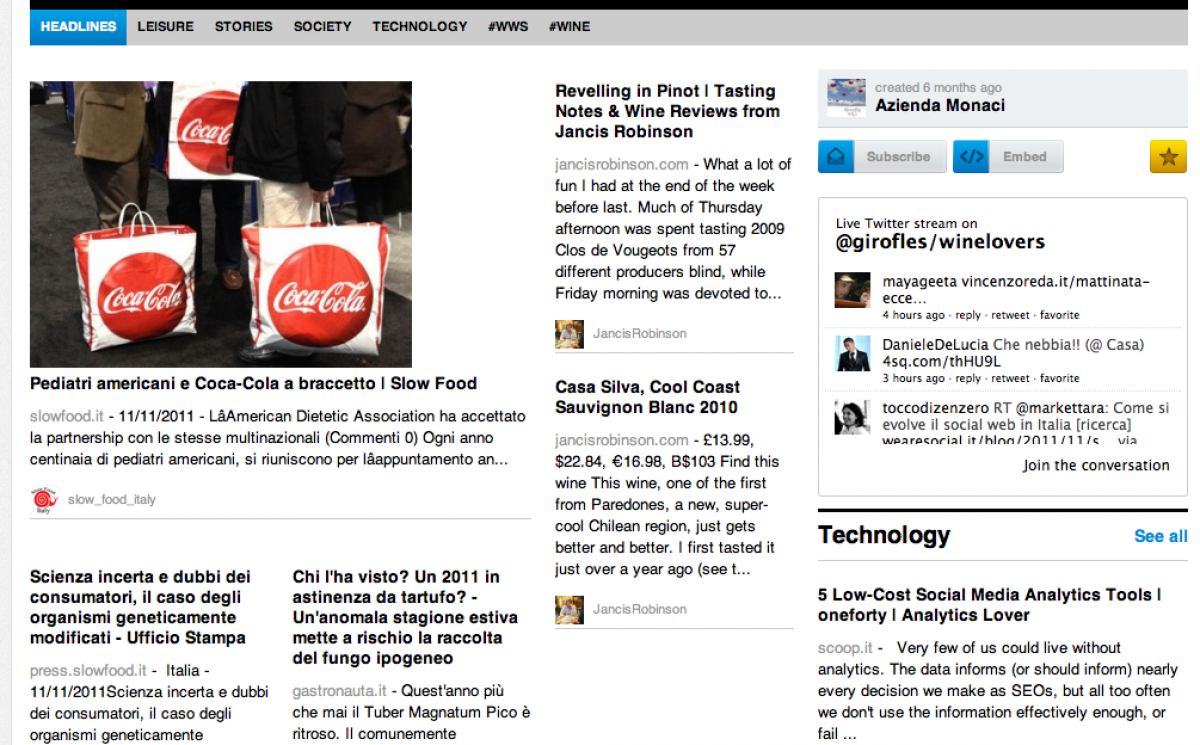This screenshot has width=1200, height=745.
Task: Open 5 Low-Cost Social Media Analytics headline
Action: (x=990, y=605)
